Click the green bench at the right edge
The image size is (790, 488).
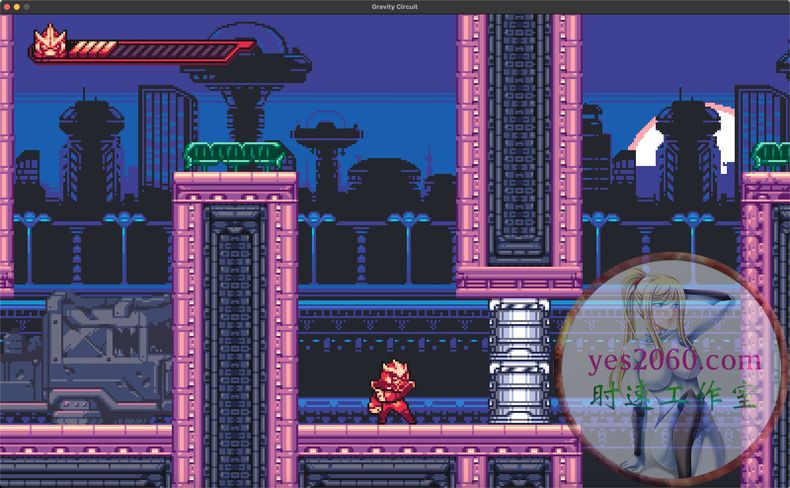coord(771,155)
